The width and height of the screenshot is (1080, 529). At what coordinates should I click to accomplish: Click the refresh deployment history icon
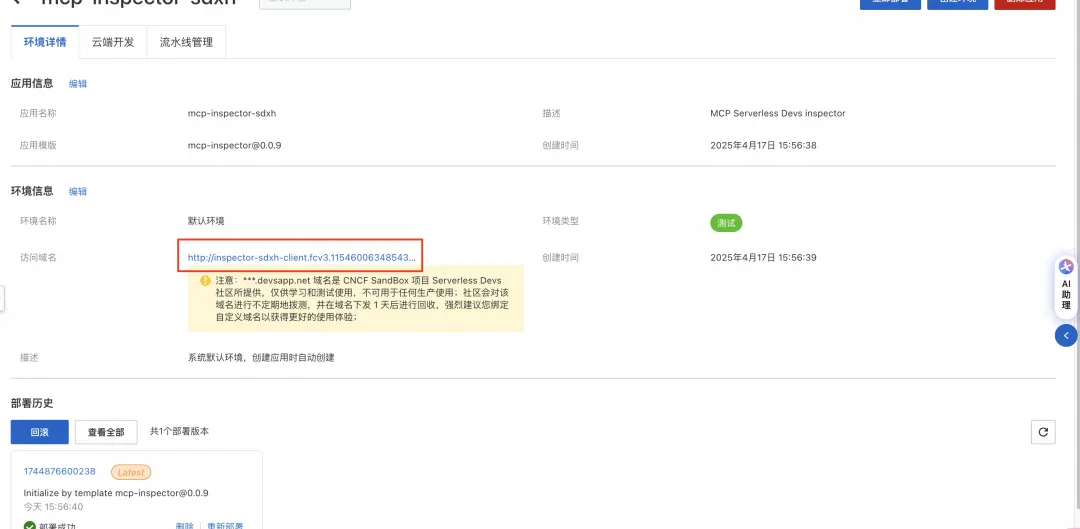tap(1043, 432)
